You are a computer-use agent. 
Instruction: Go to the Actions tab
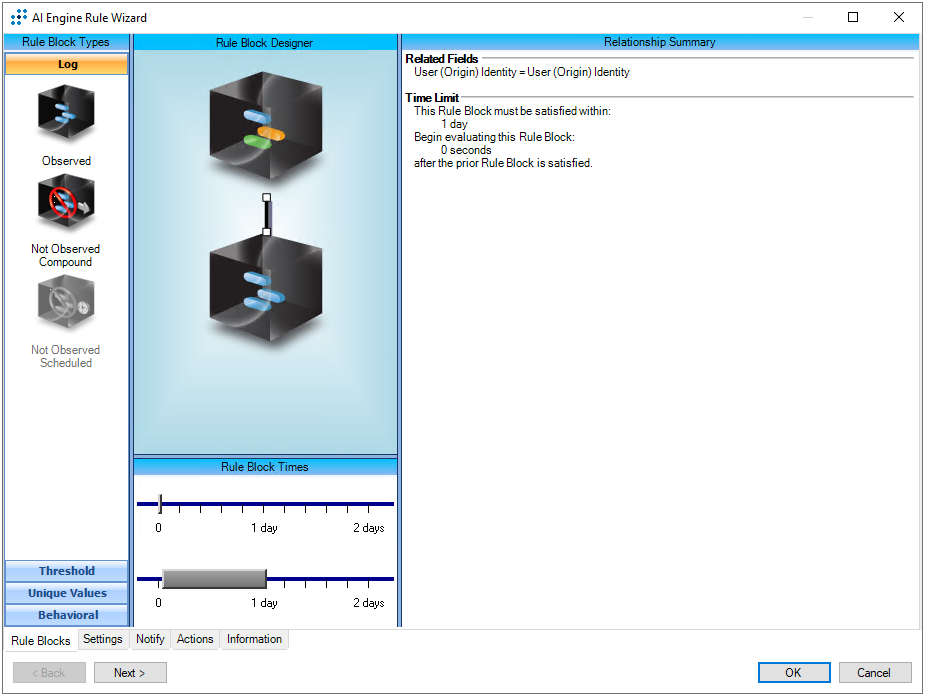pyautogui.click(x=195, y=639)
